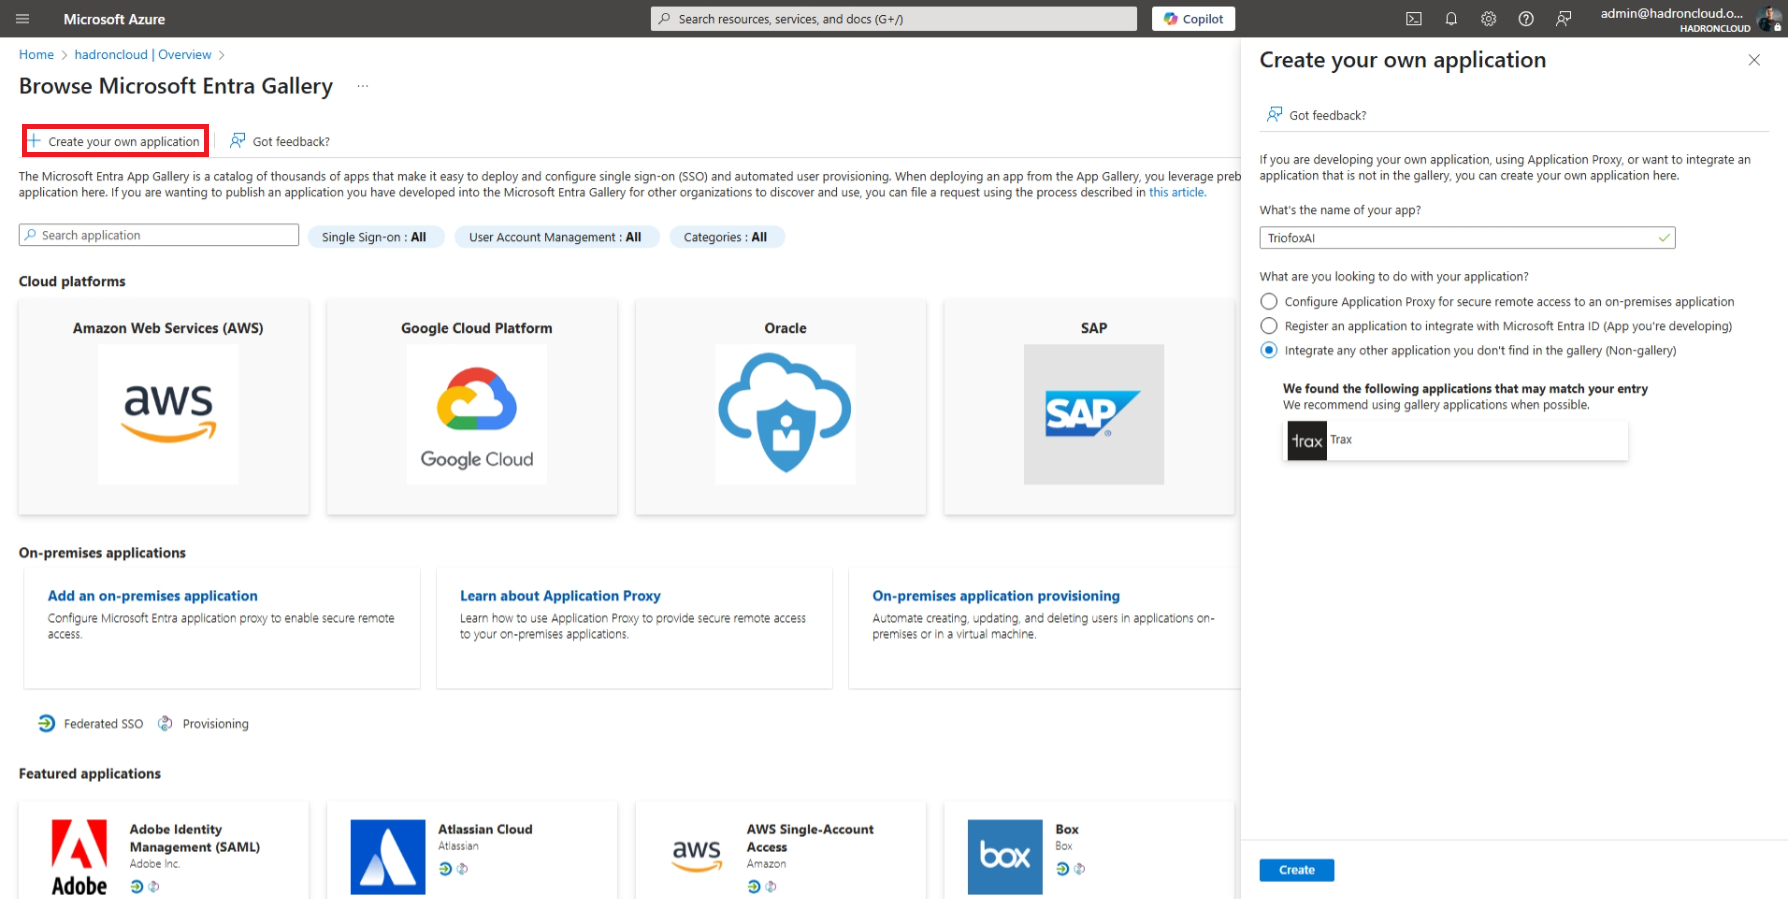Click the Box application title

pos(1067,829)
